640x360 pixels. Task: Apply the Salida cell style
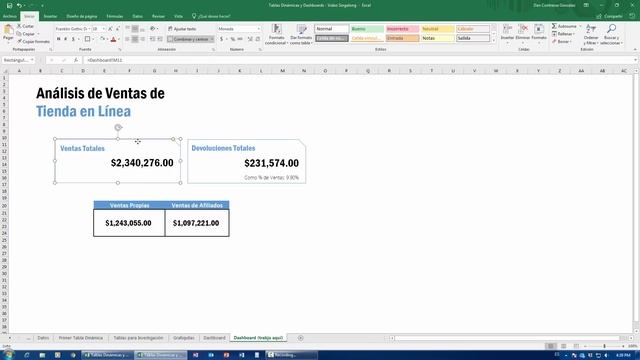point(473,38)
